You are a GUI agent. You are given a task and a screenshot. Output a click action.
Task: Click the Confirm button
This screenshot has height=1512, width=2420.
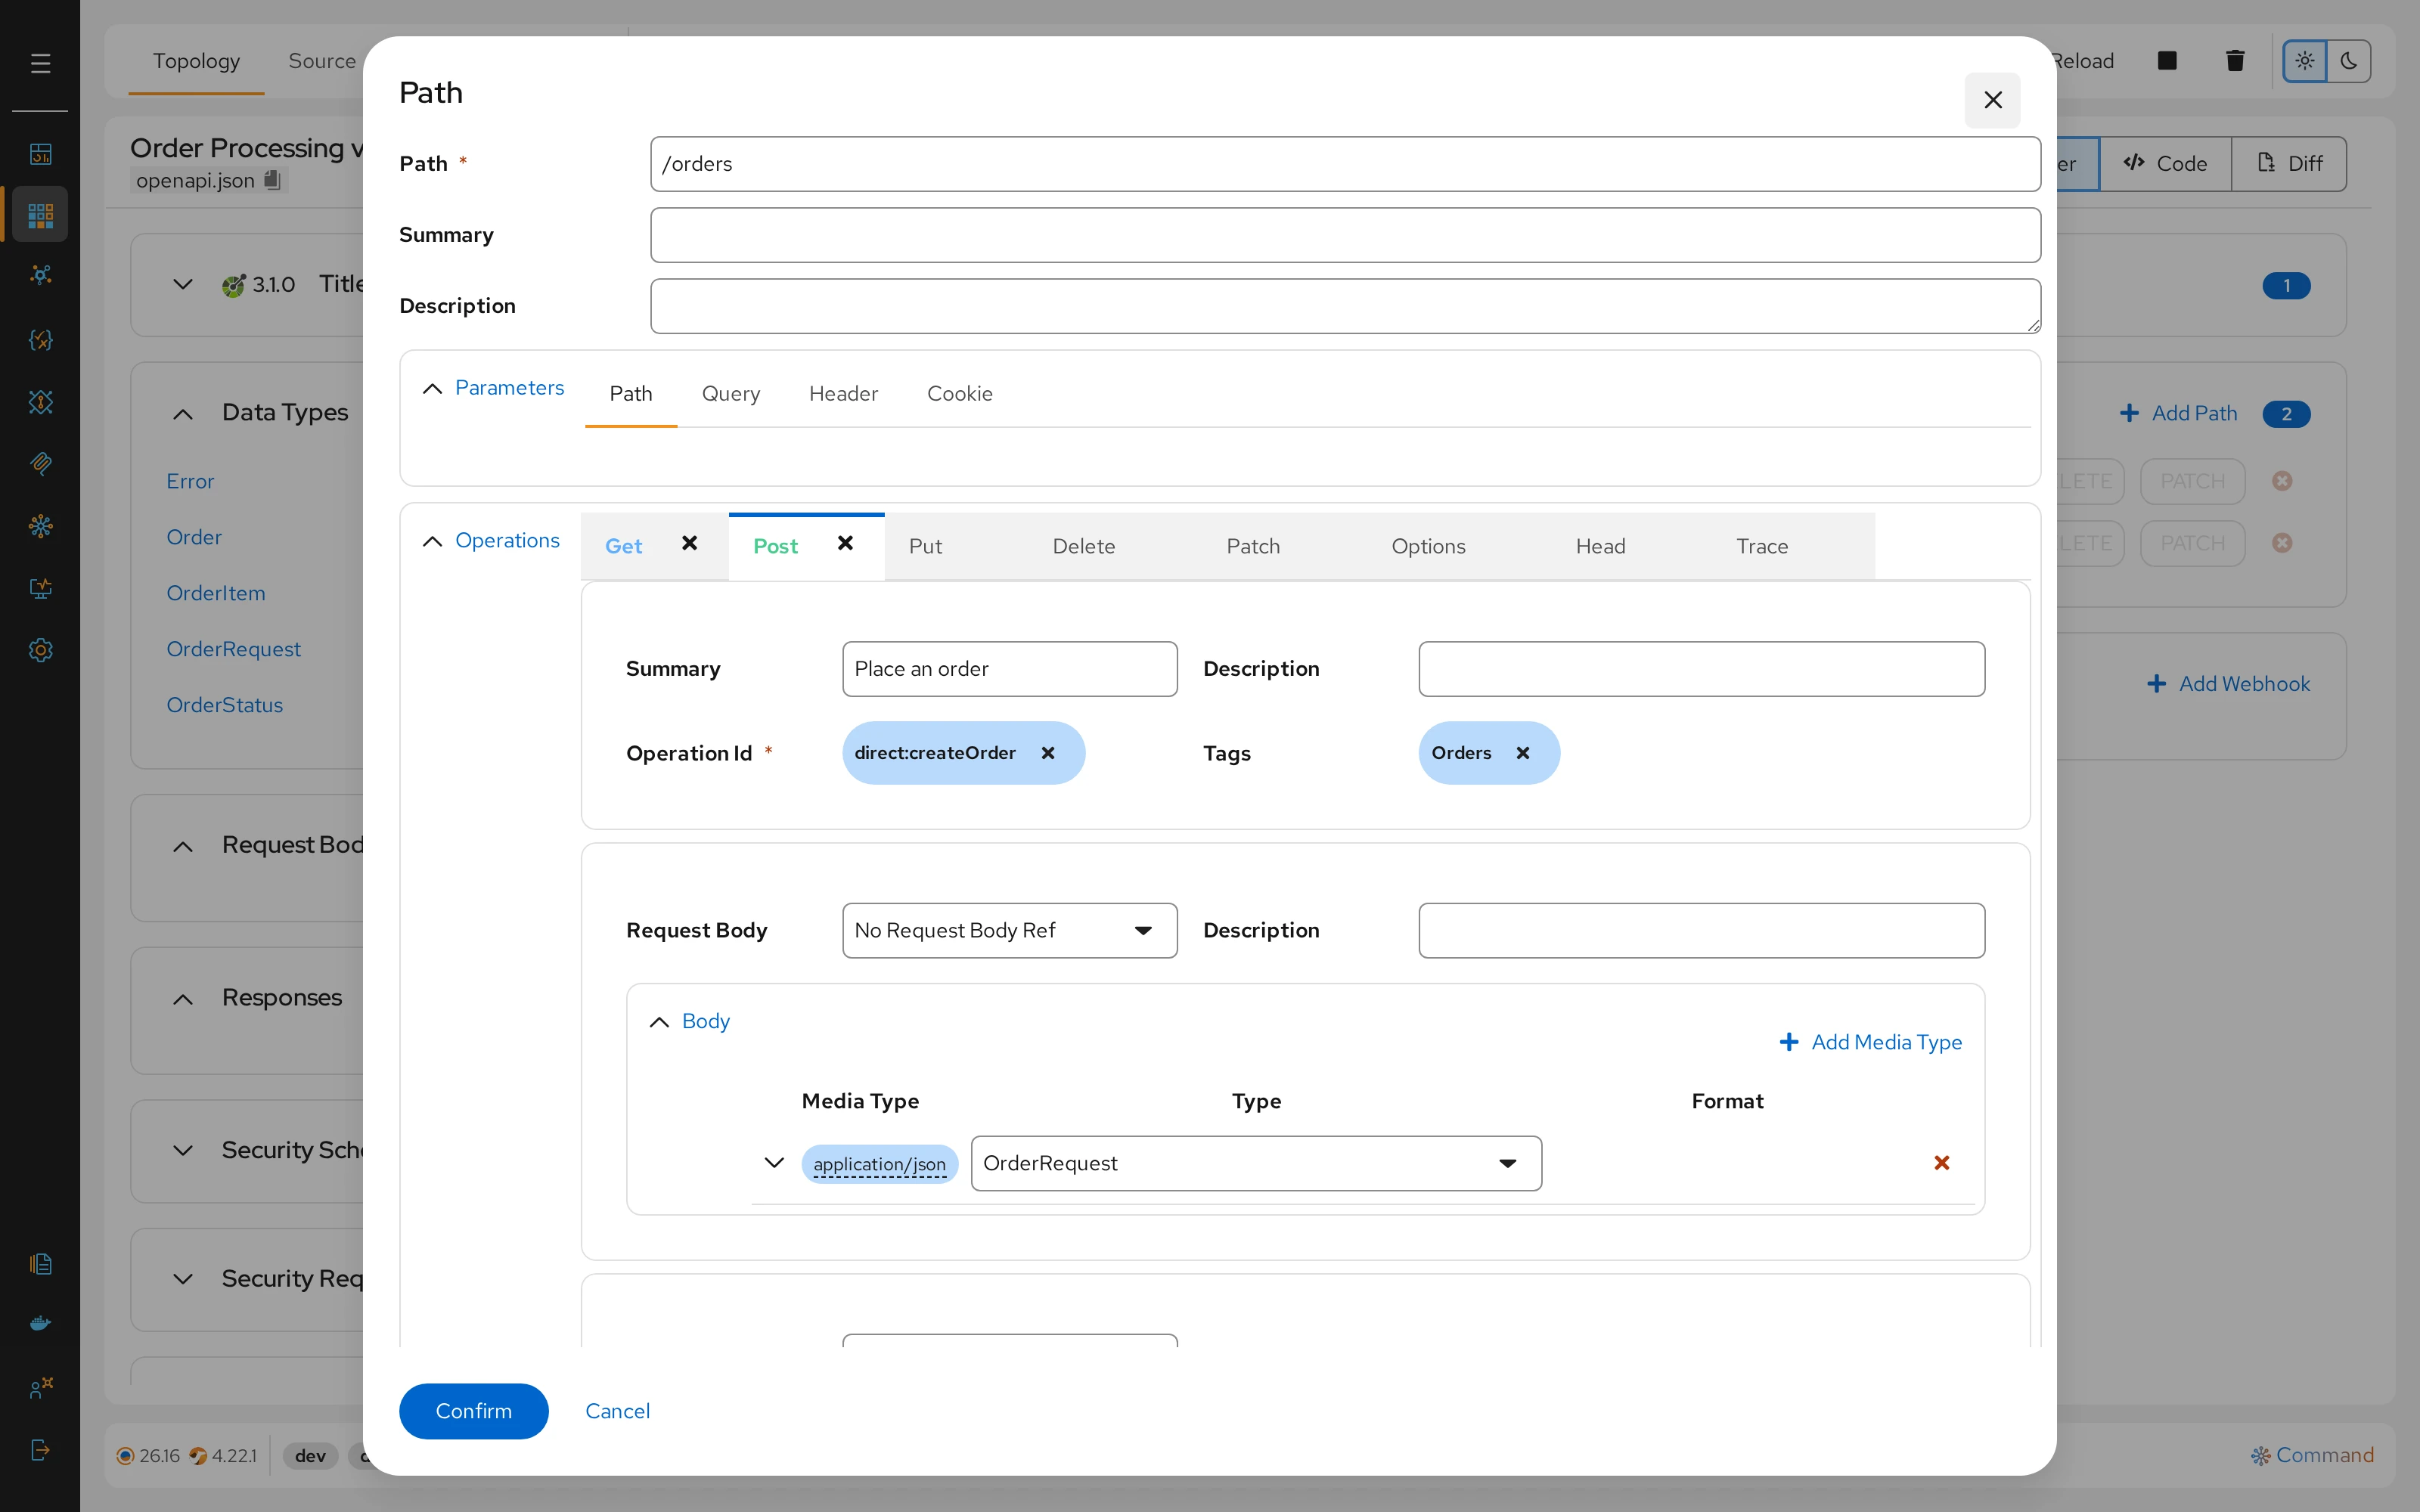473,1411
